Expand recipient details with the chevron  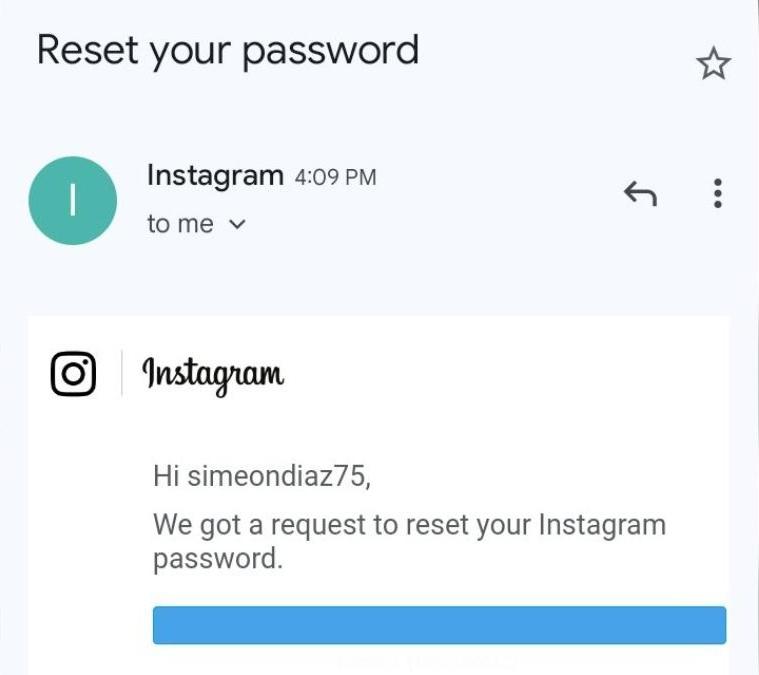pos(237,225)
